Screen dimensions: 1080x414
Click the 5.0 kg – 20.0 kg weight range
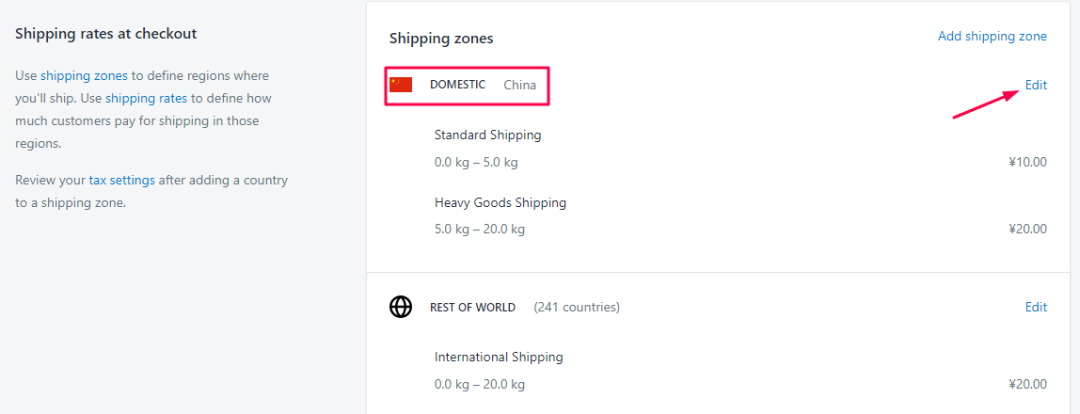(x=479, y=229)
